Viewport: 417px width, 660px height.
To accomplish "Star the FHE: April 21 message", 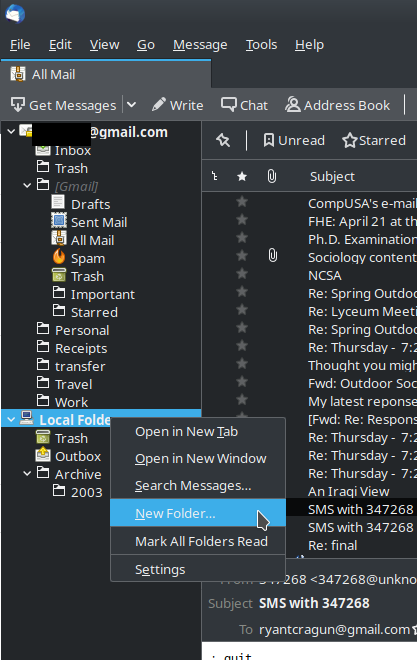I will point(242,220).
